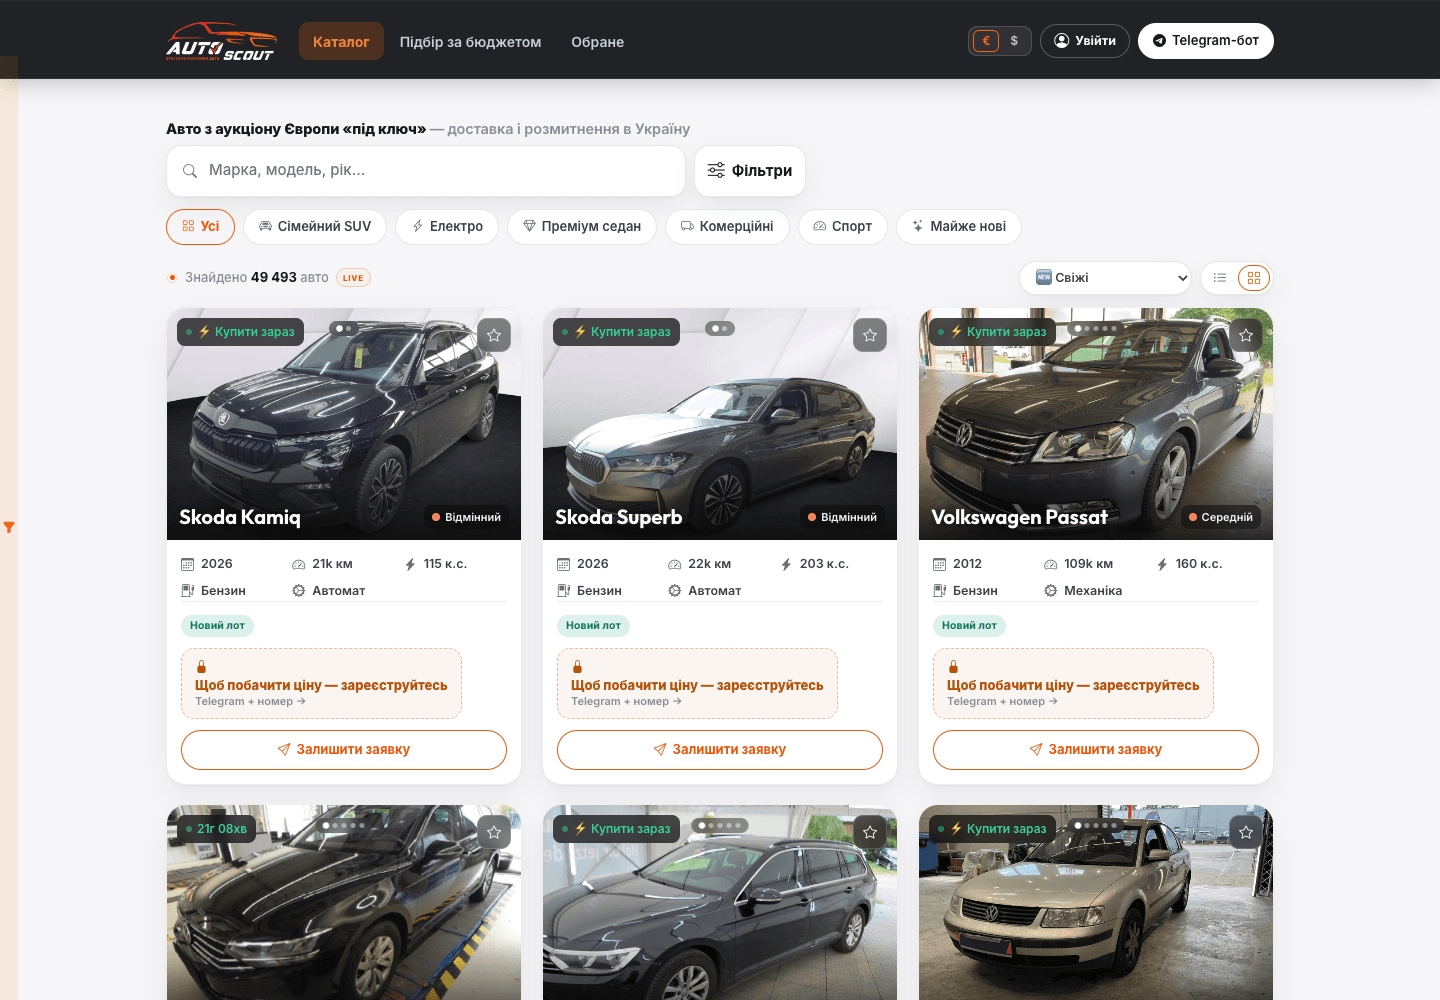The image size is (1440, 1000).
Task: Click Купити зараз badge on Skoda Kamiq
Action: click(240, 332)
